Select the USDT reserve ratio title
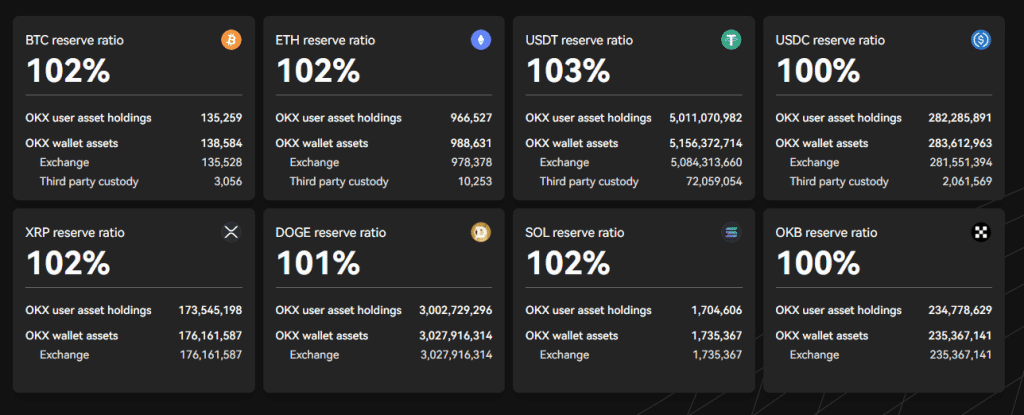The height and width of the screenshot is (415, 1024). click(579, 41)
